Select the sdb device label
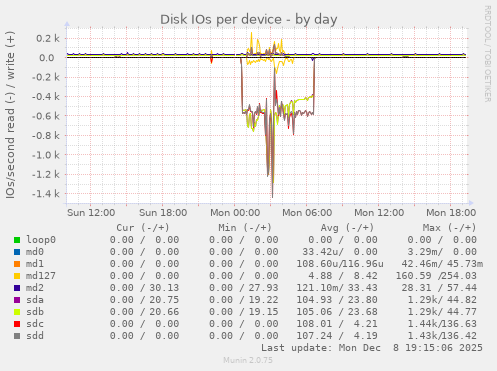This screenshot has height=371, width=497. 35,312
